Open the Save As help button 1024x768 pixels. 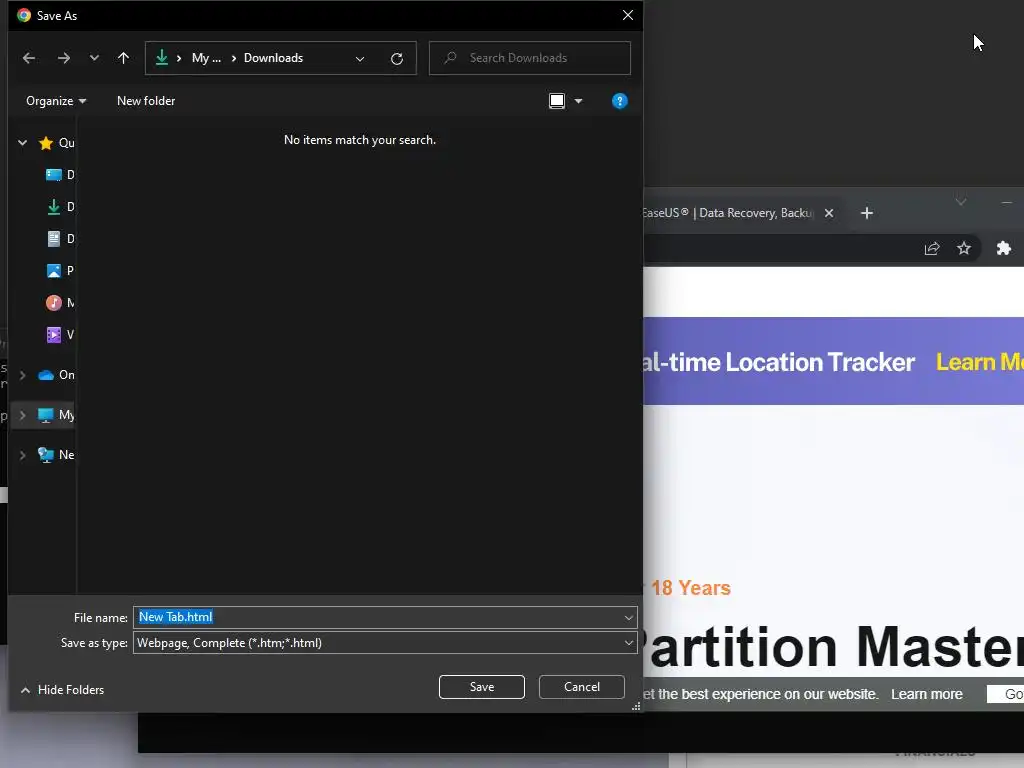click(620, 101)
